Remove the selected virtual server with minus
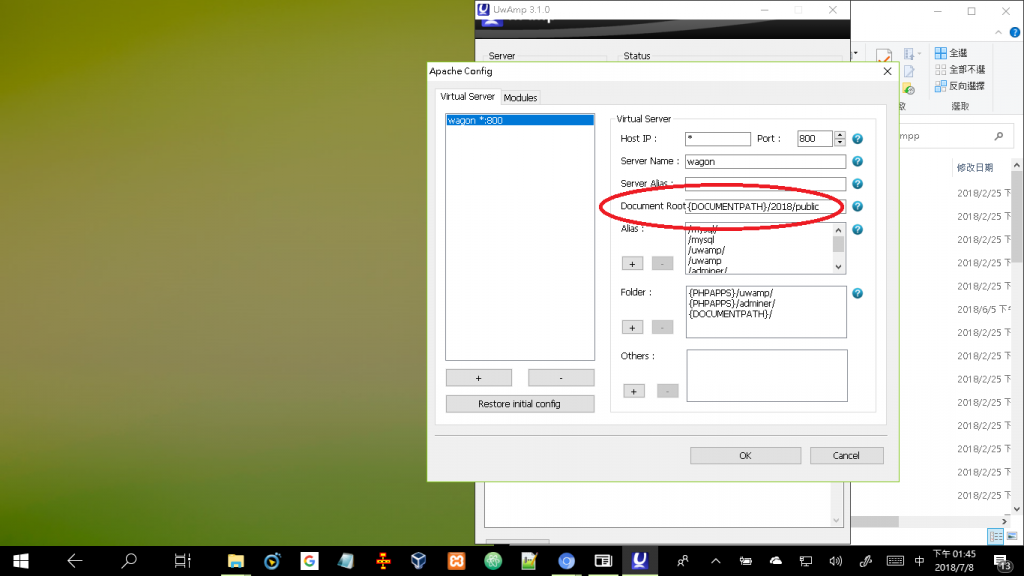1024x576 pixels. pos(561,378)
